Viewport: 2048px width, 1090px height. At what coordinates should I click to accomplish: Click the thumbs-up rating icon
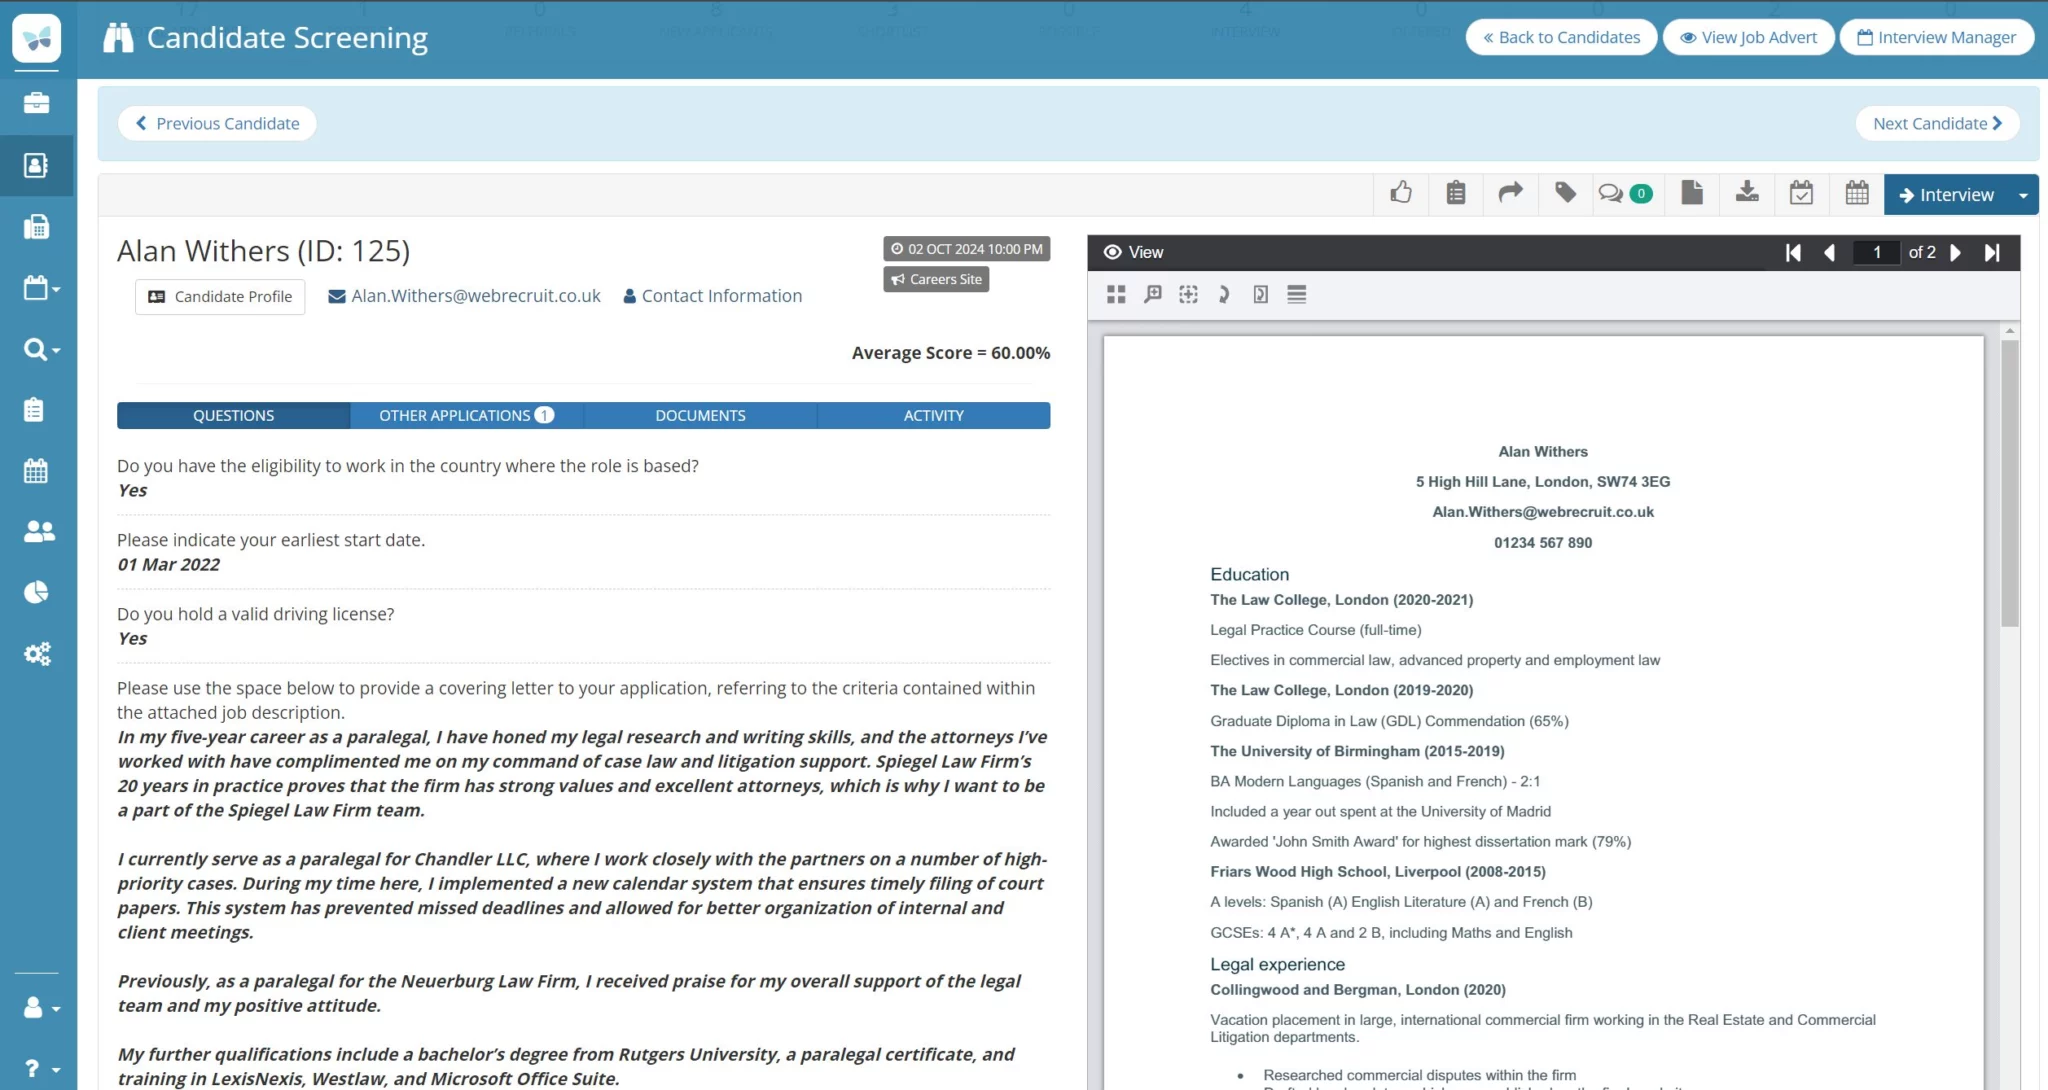1401,193
